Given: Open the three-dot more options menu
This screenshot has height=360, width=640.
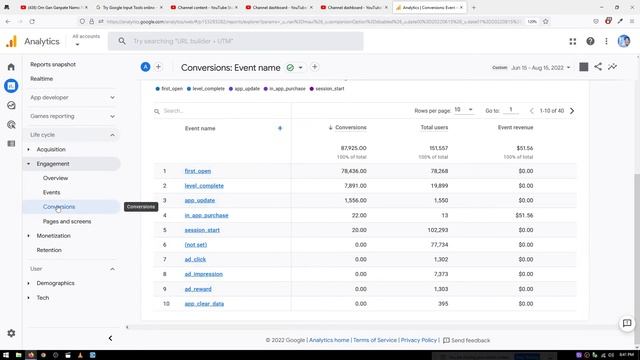Looking at the screenshot, I should click(606, 41).
